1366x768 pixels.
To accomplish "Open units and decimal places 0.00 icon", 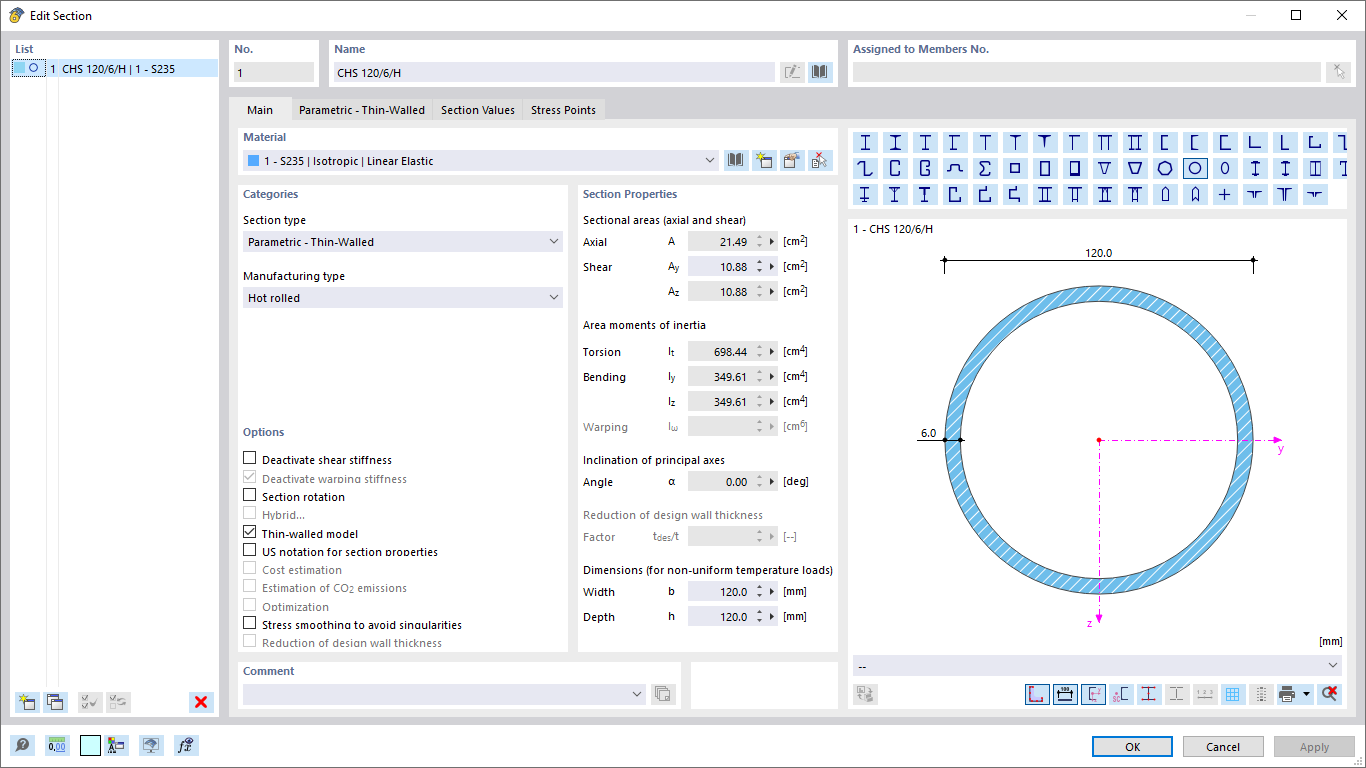I will pos(57,746).
